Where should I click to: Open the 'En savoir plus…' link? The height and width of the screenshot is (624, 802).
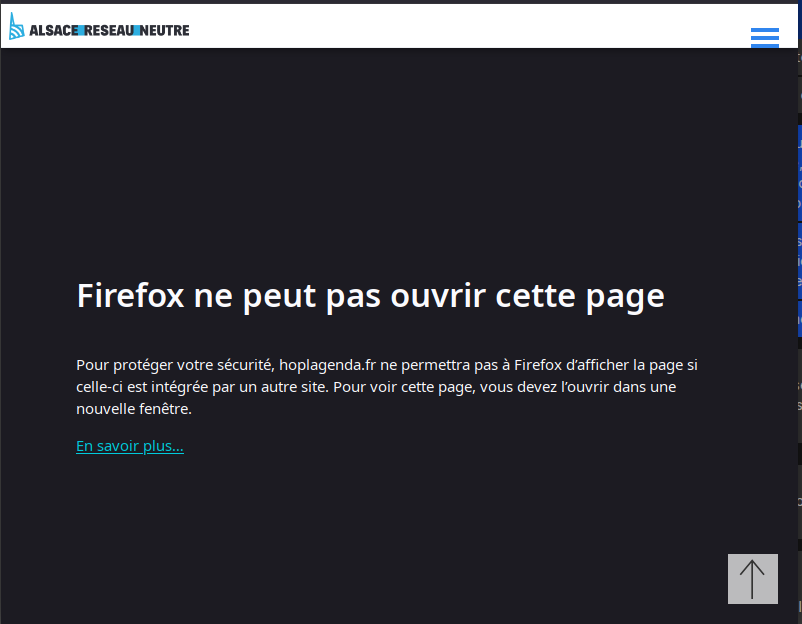(130, 446)
